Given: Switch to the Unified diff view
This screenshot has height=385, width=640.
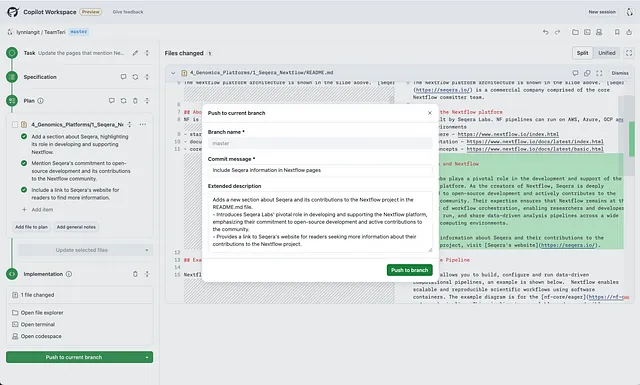Looking at the screenshot, I should tap(607, 53).
